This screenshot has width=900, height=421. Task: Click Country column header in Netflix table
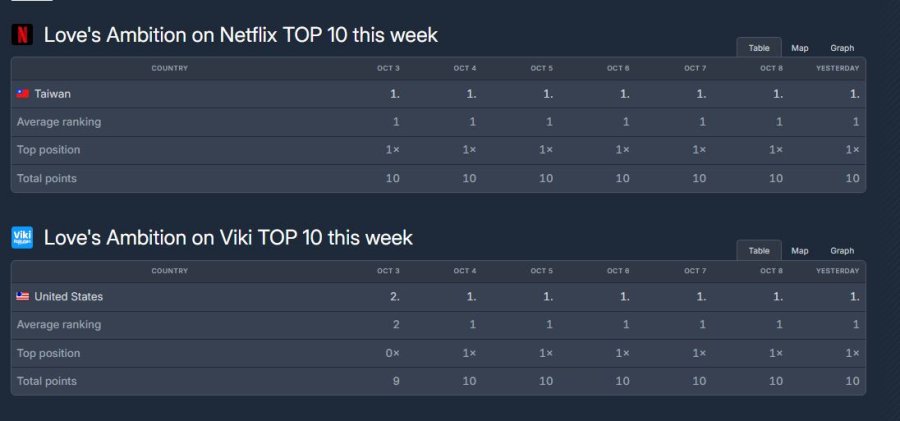pyautogui.click(x=169, y=68)
